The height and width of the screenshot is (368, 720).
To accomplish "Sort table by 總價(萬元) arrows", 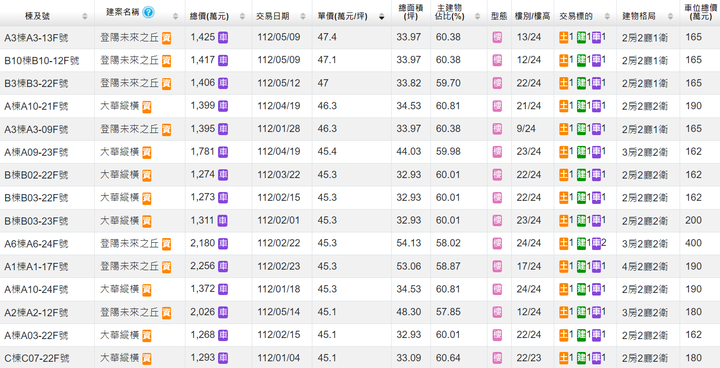I will (242, 17).
